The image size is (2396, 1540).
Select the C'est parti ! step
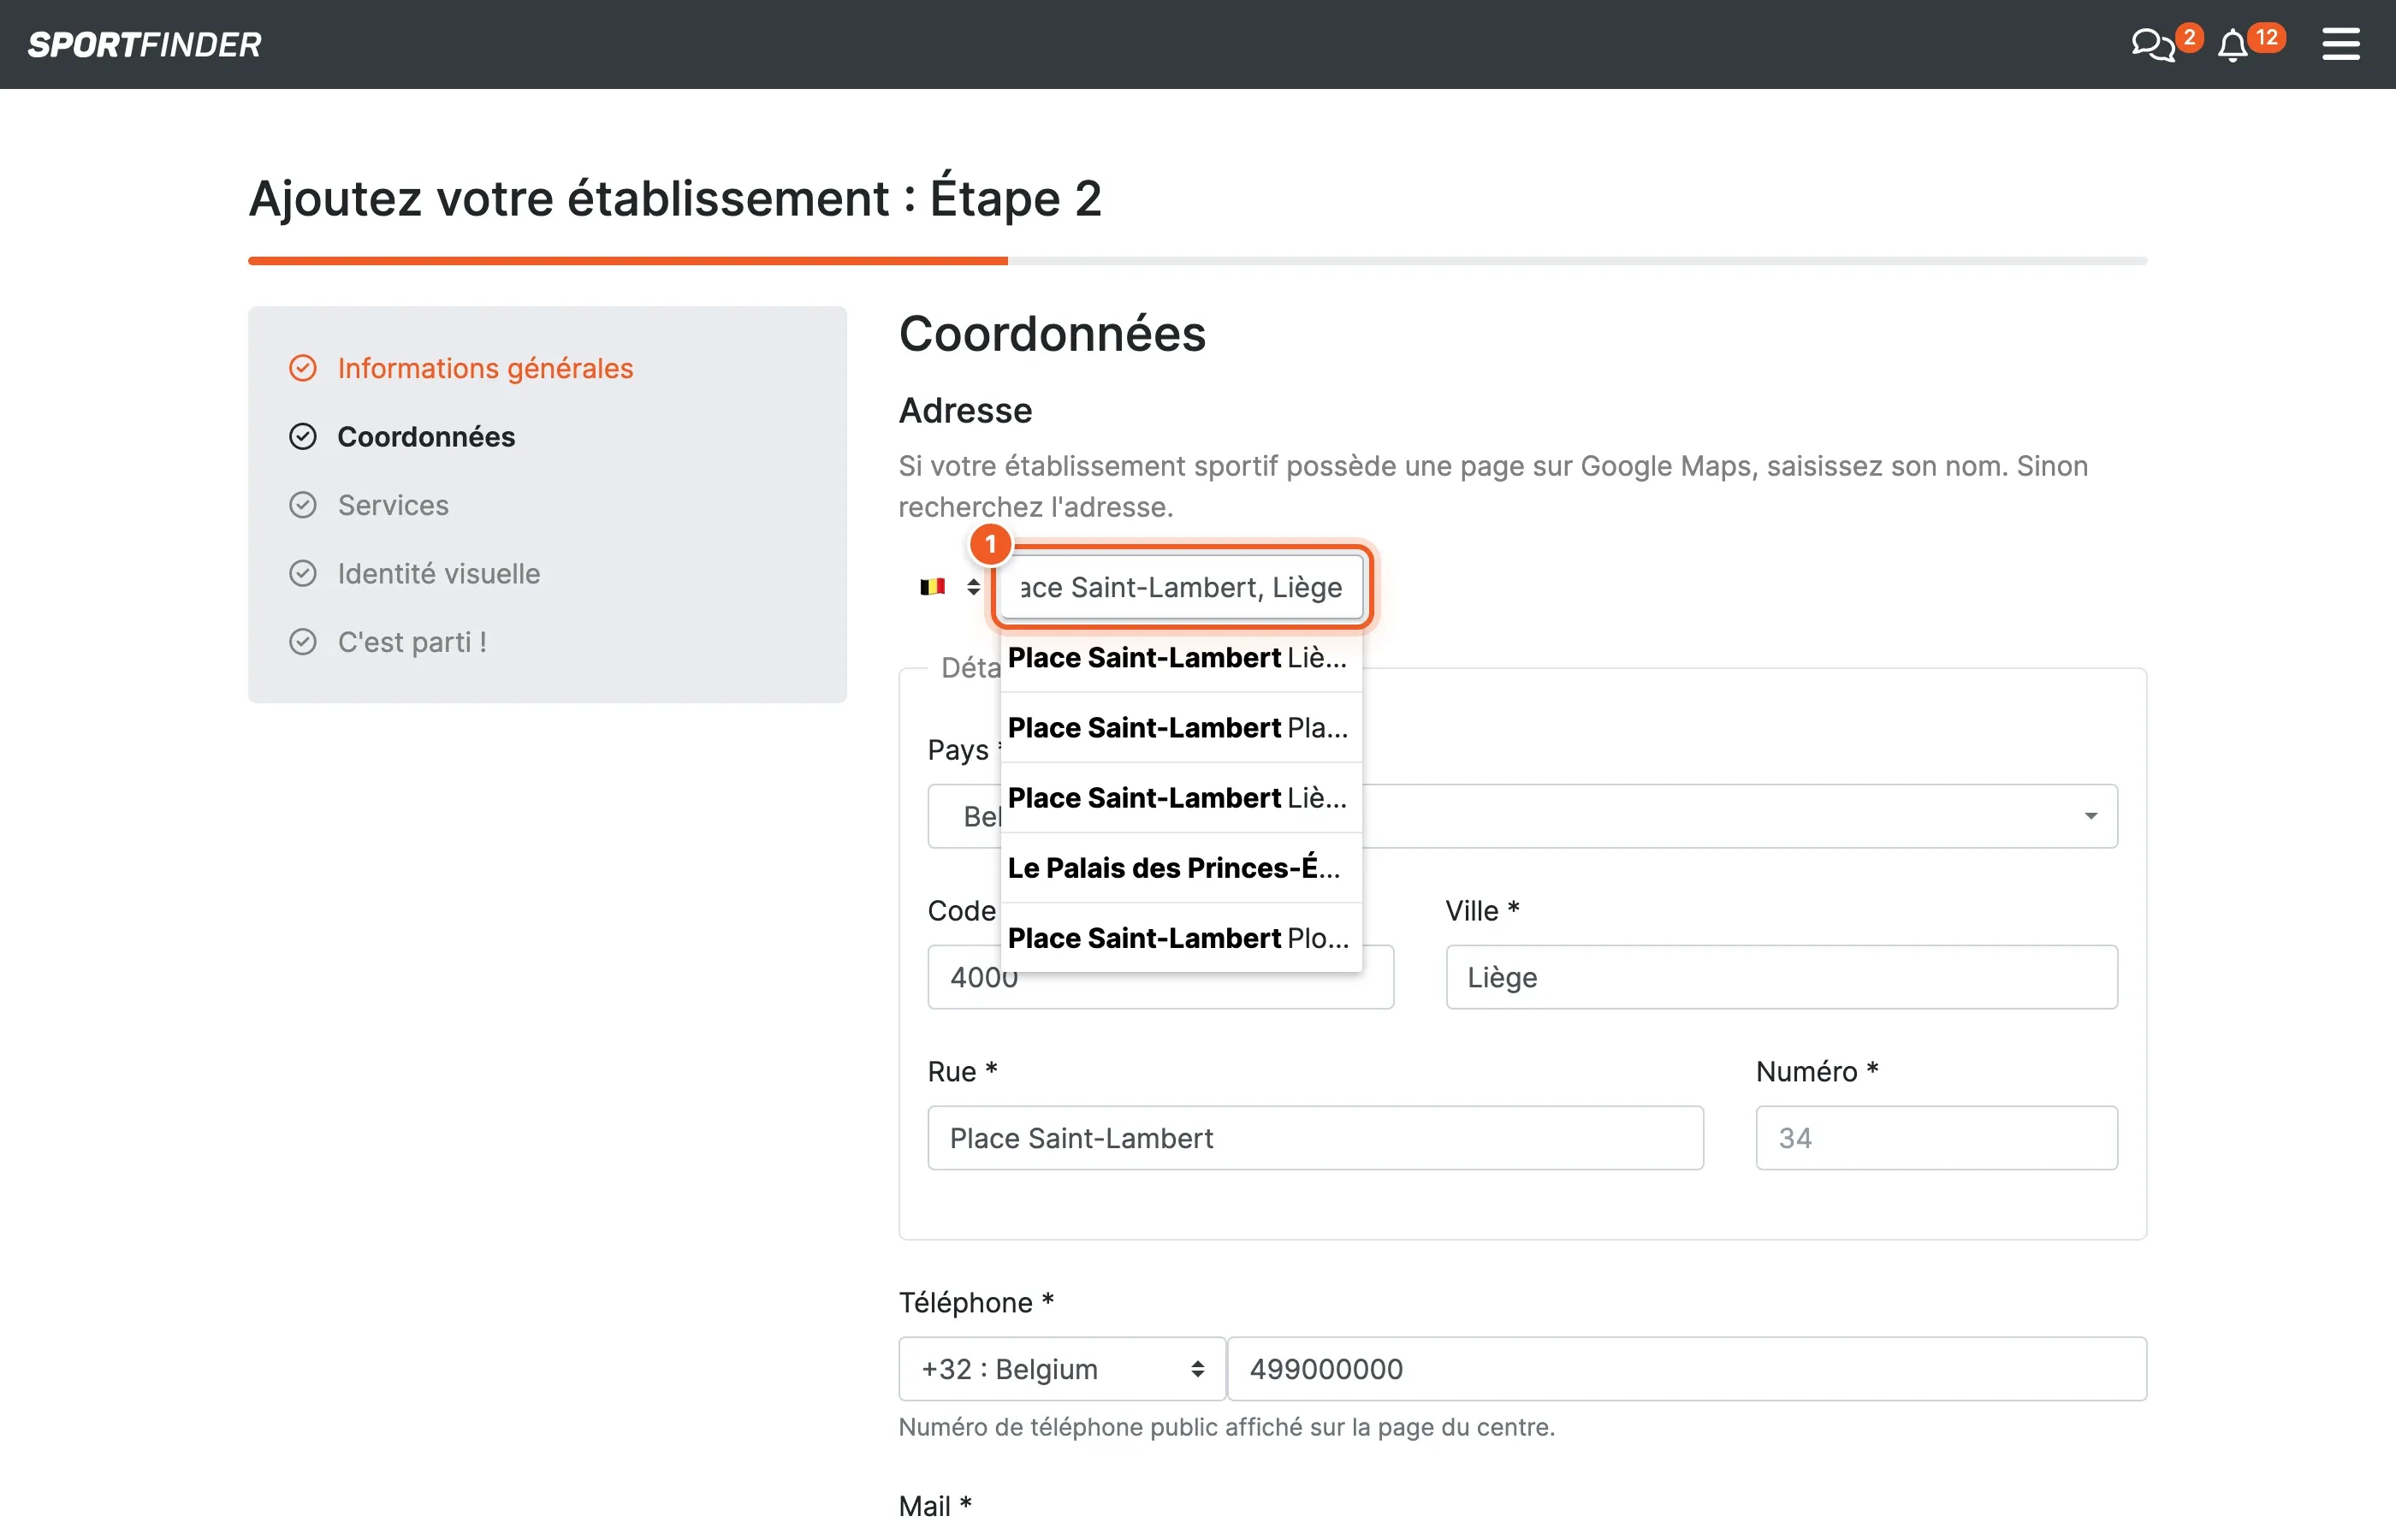click(x=412, y=642)
